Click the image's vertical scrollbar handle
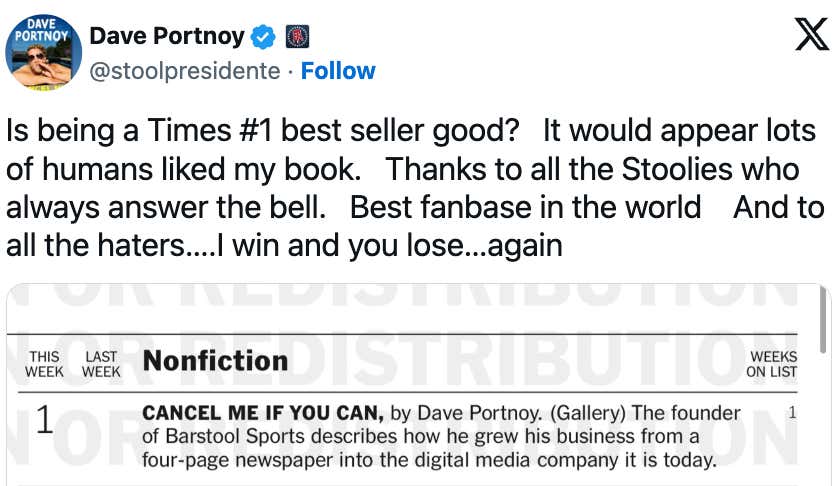Image resolution: width=840 pixels, height=486 pixels. click(x=823, y=319)
